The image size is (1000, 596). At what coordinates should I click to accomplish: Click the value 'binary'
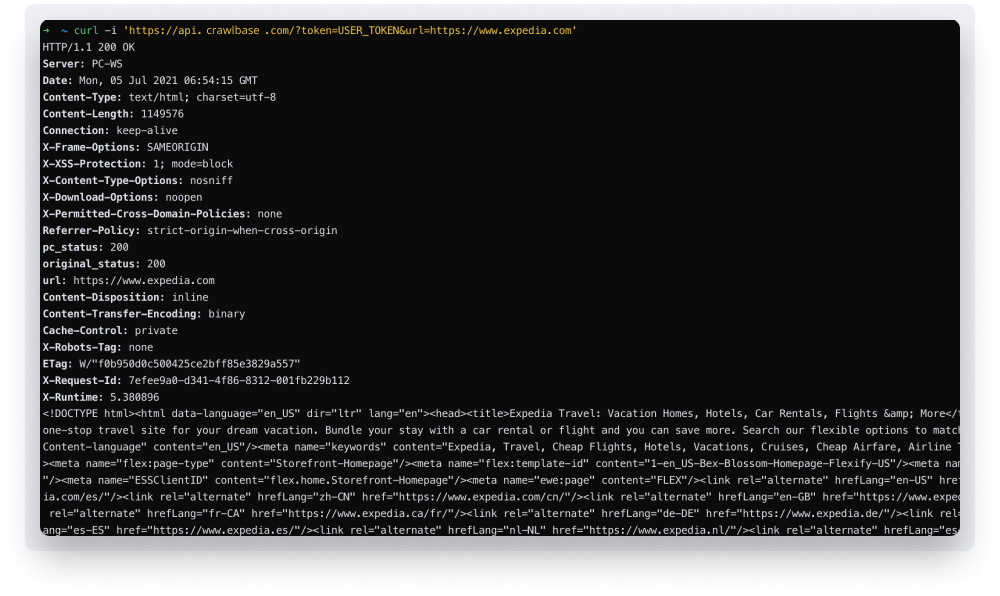[227, 314]
